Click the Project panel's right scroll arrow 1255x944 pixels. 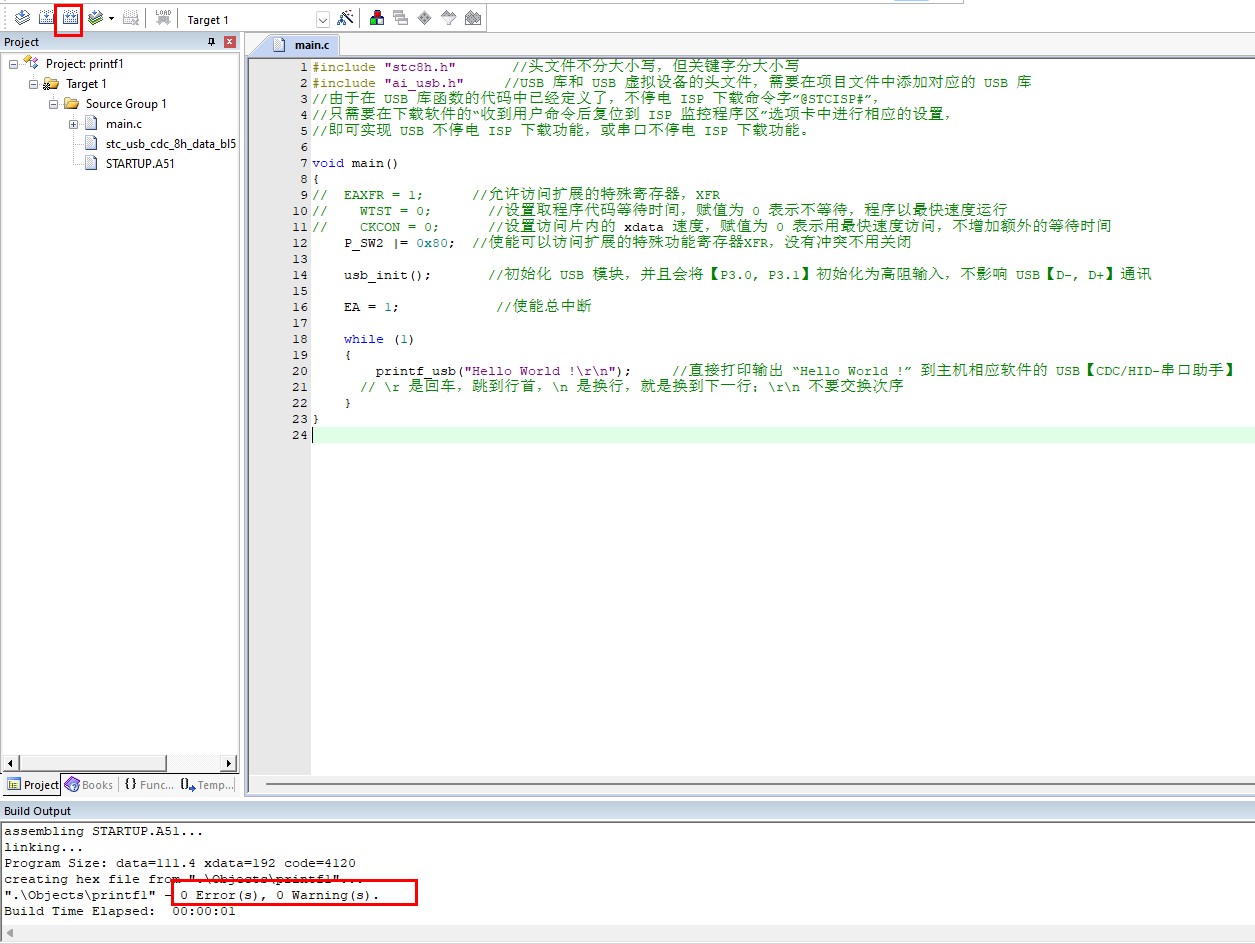tap(228, 764)
